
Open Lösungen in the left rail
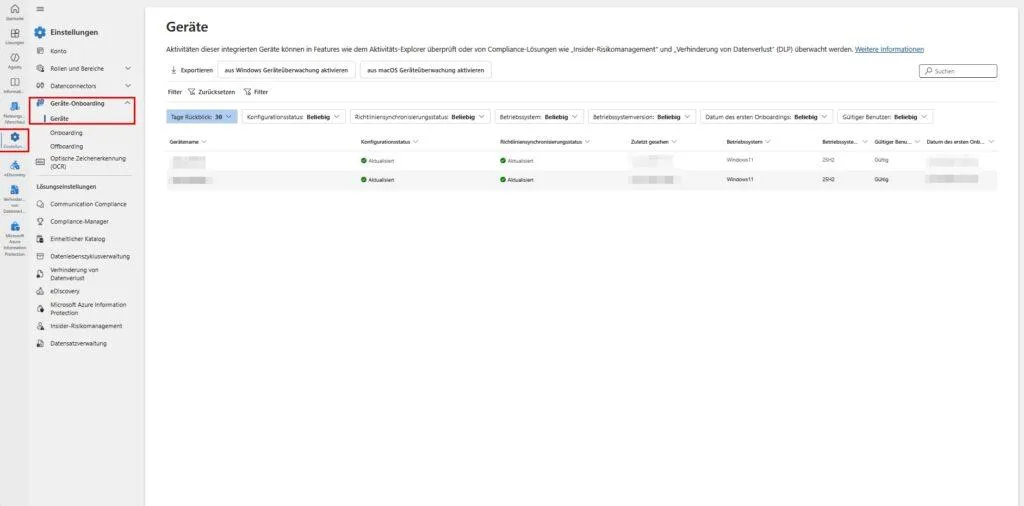click(14, 35)
